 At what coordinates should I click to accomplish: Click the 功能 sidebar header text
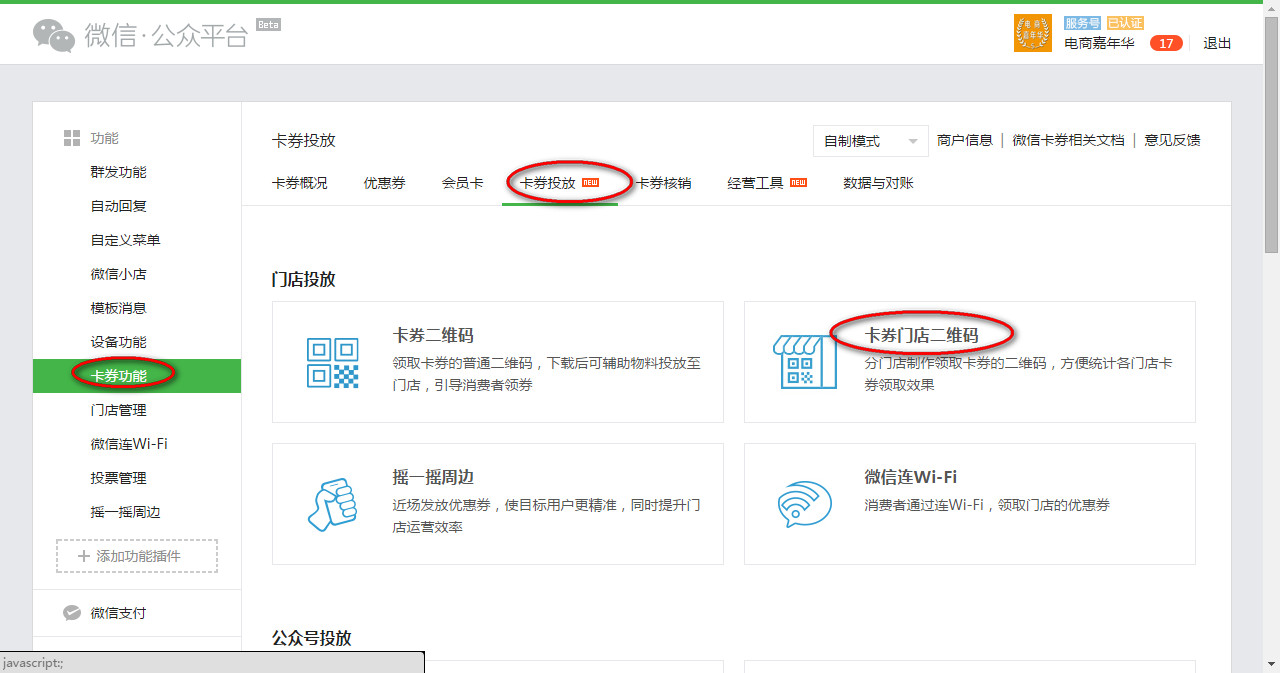[x=104, y=138]
